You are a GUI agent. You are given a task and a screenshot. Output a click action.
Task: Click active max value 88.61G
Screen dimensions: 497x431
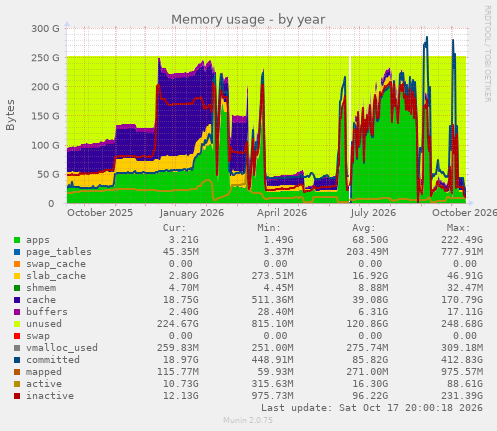coord(465,384)
